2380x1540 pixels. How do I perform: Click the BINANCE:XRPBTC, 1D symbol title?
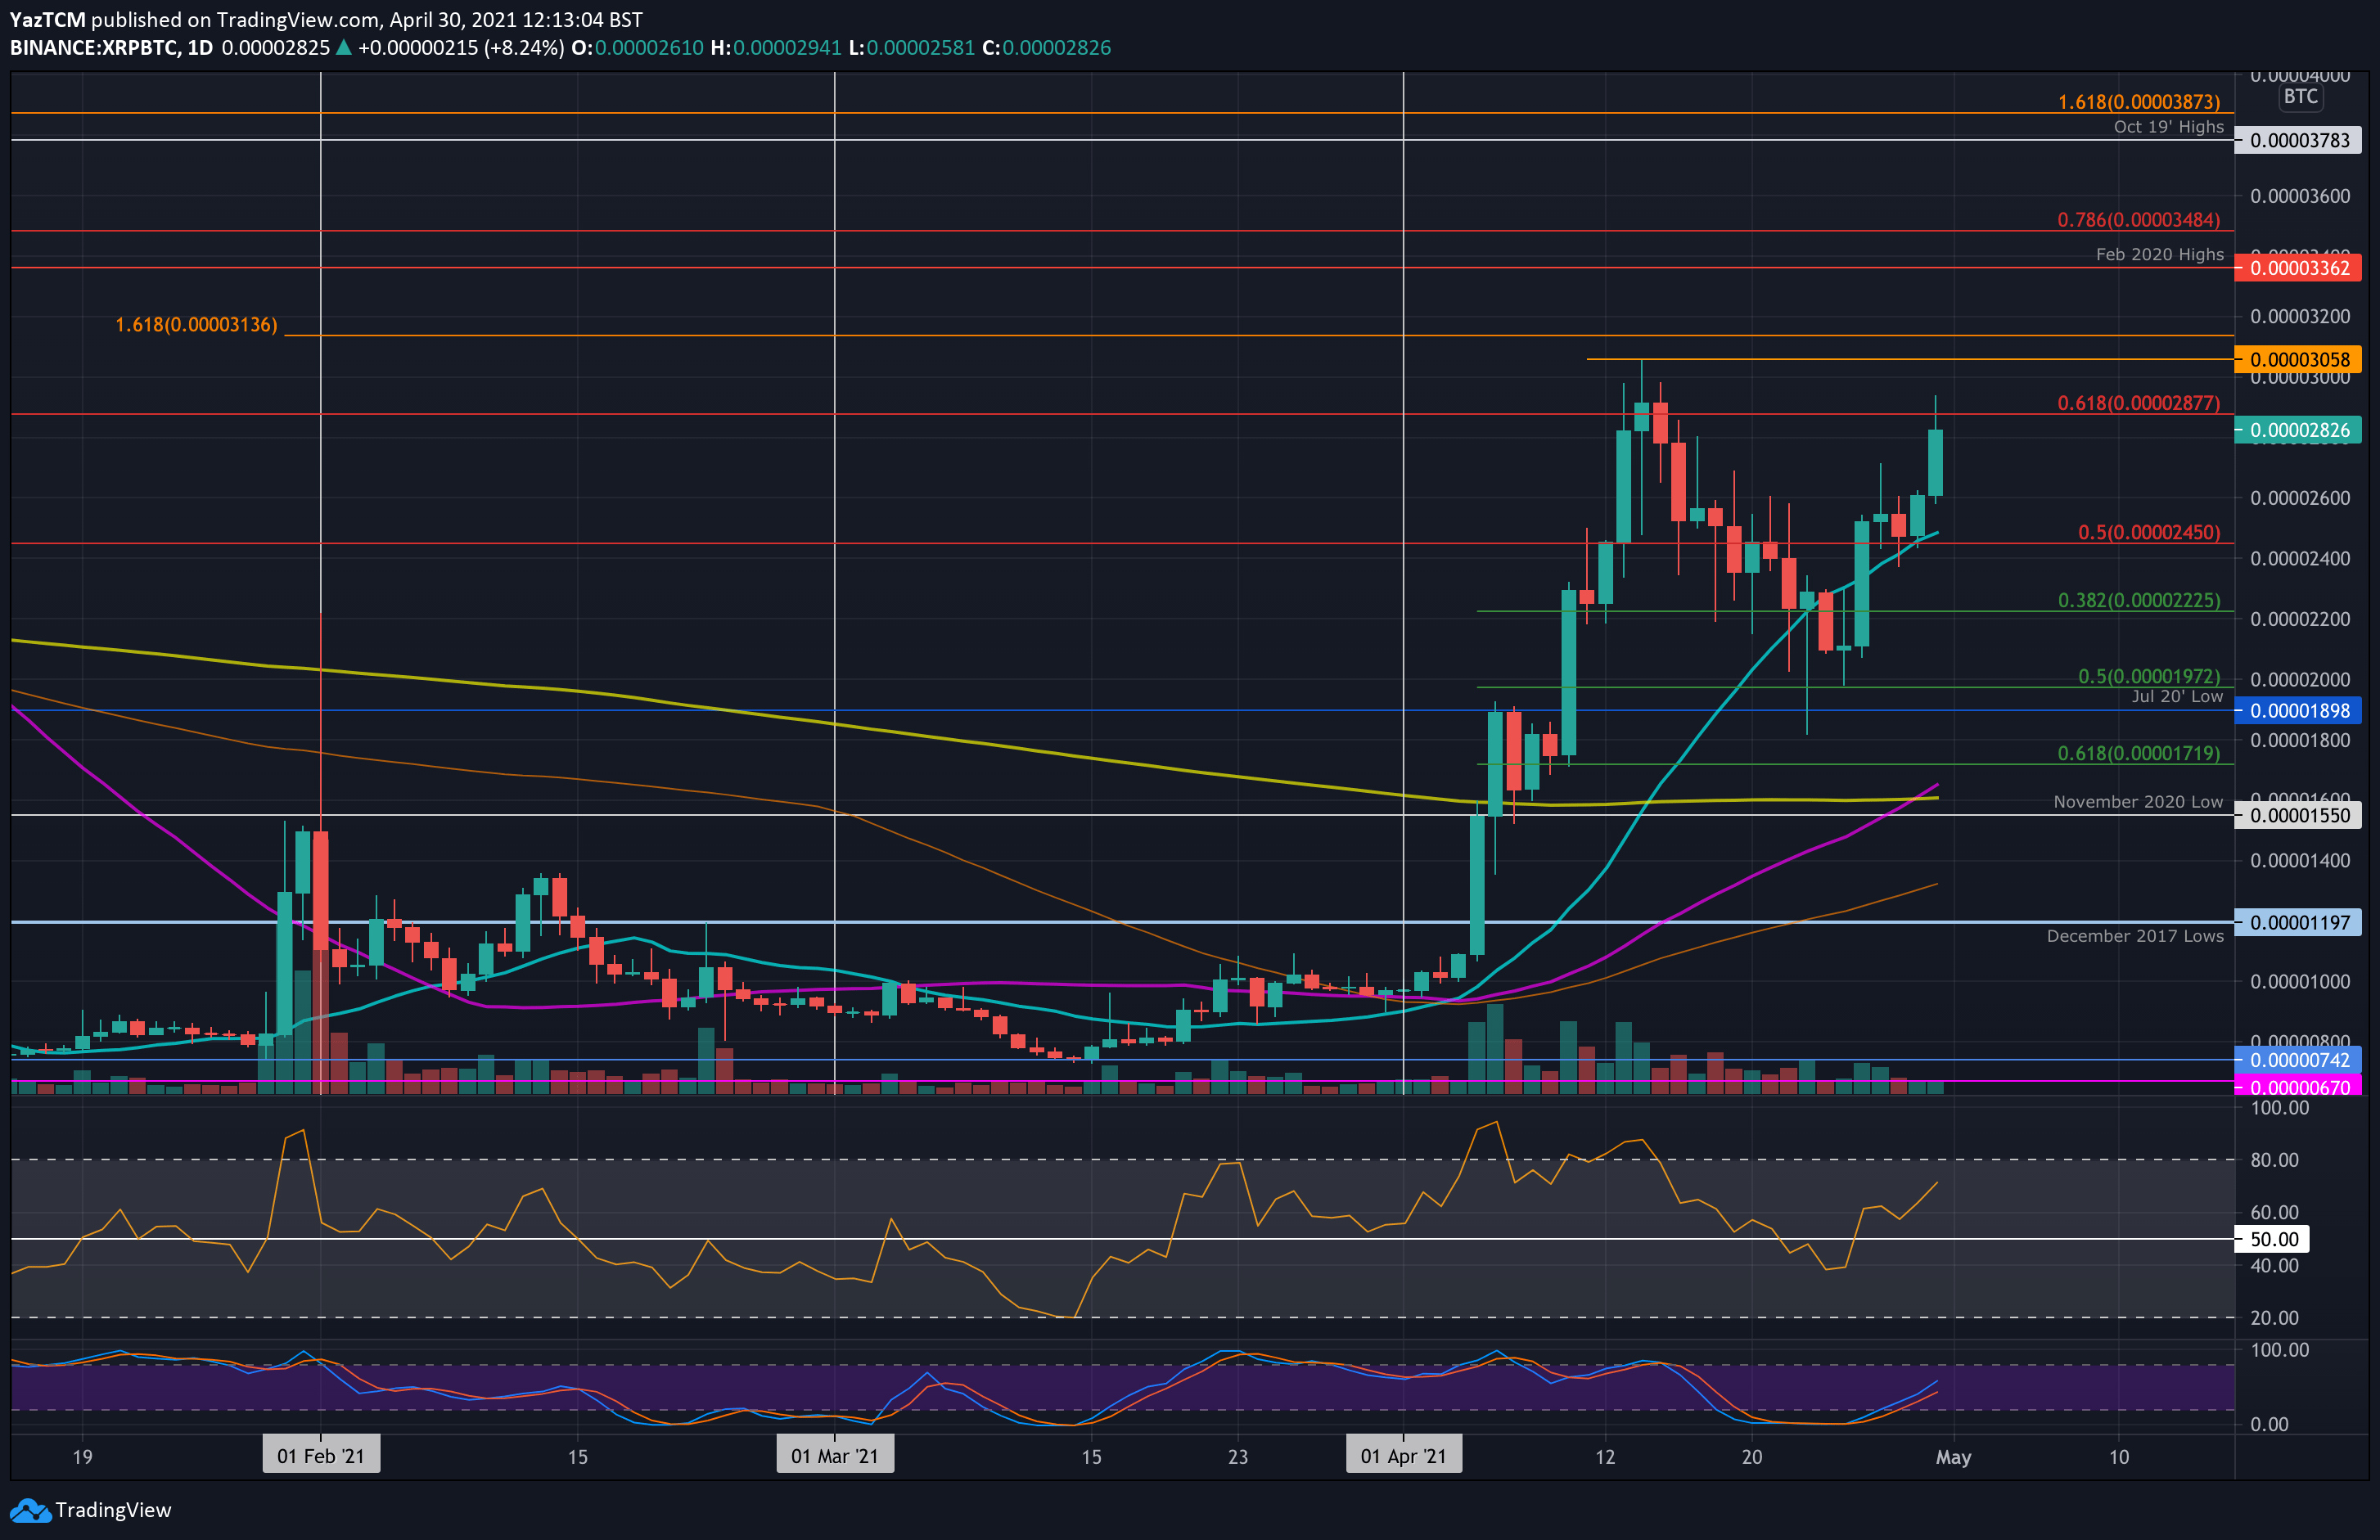tap(111, 48)
